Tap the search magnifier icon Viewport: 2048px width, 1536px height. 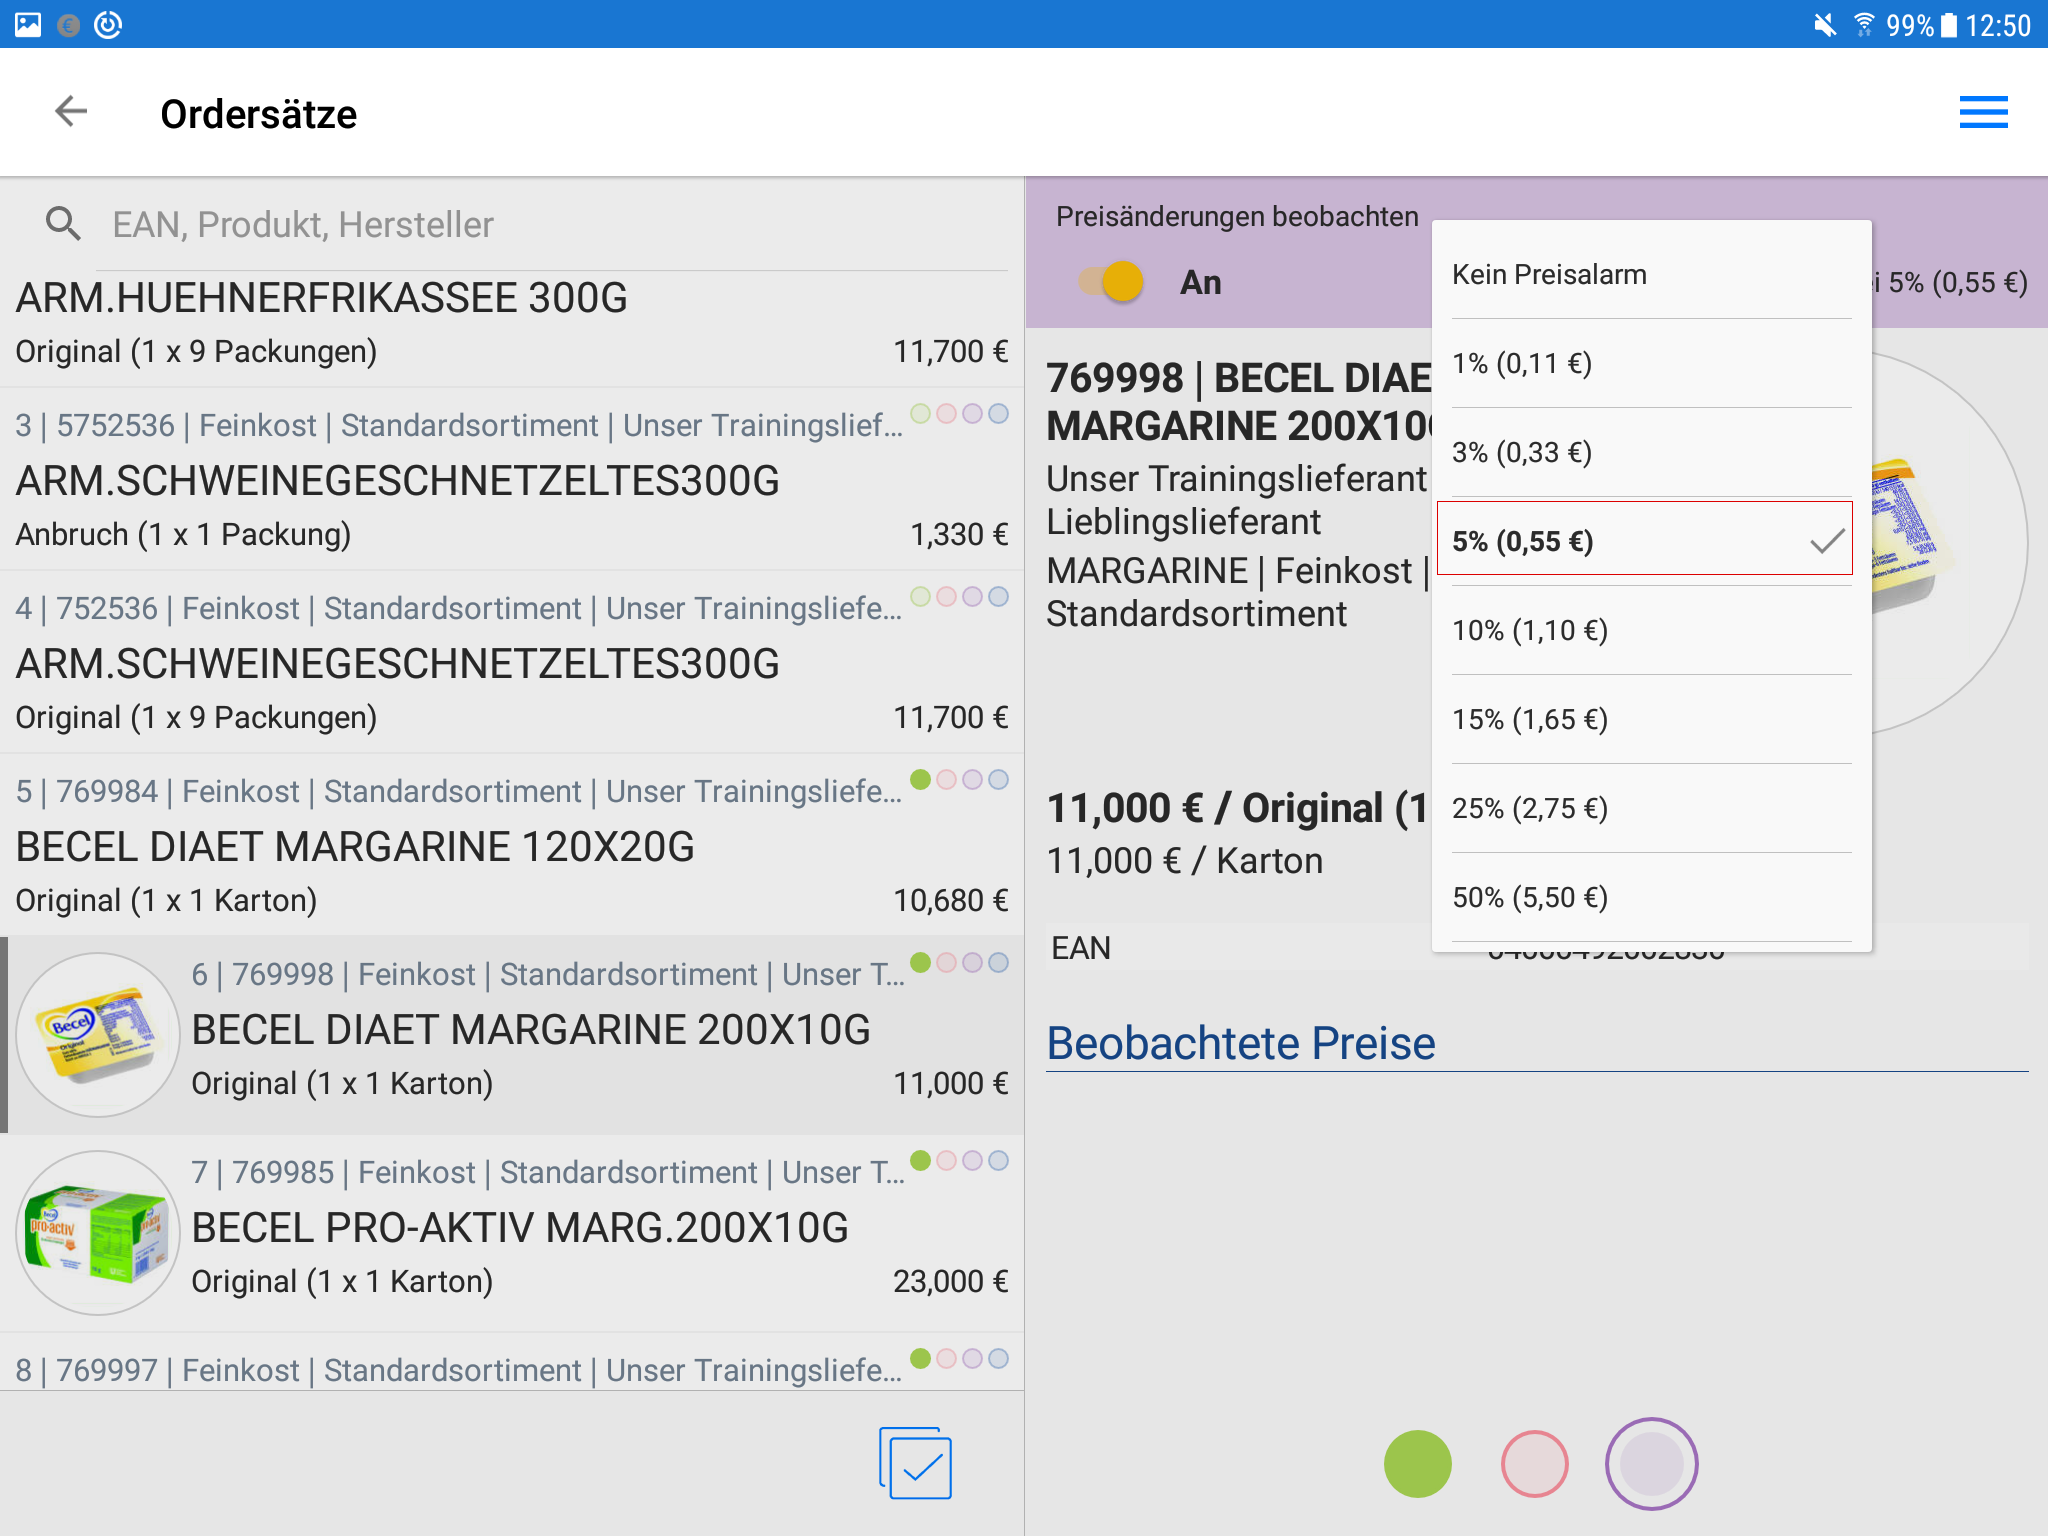click(x=63, y=224)
